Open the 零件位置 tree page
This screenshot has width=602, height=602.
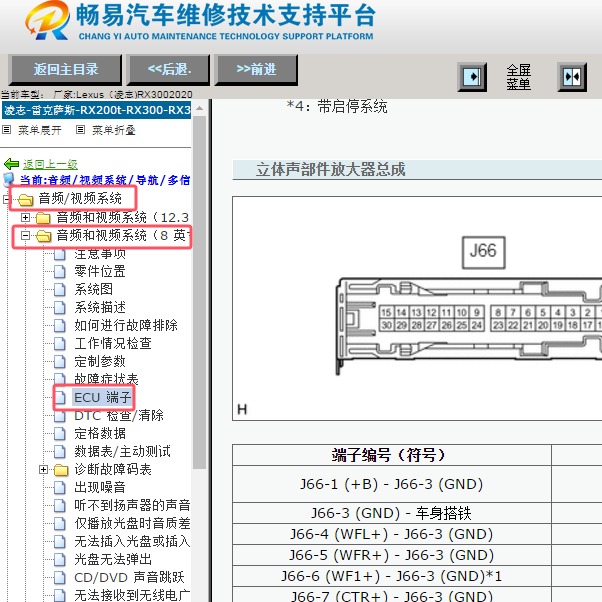click(100, 271)
